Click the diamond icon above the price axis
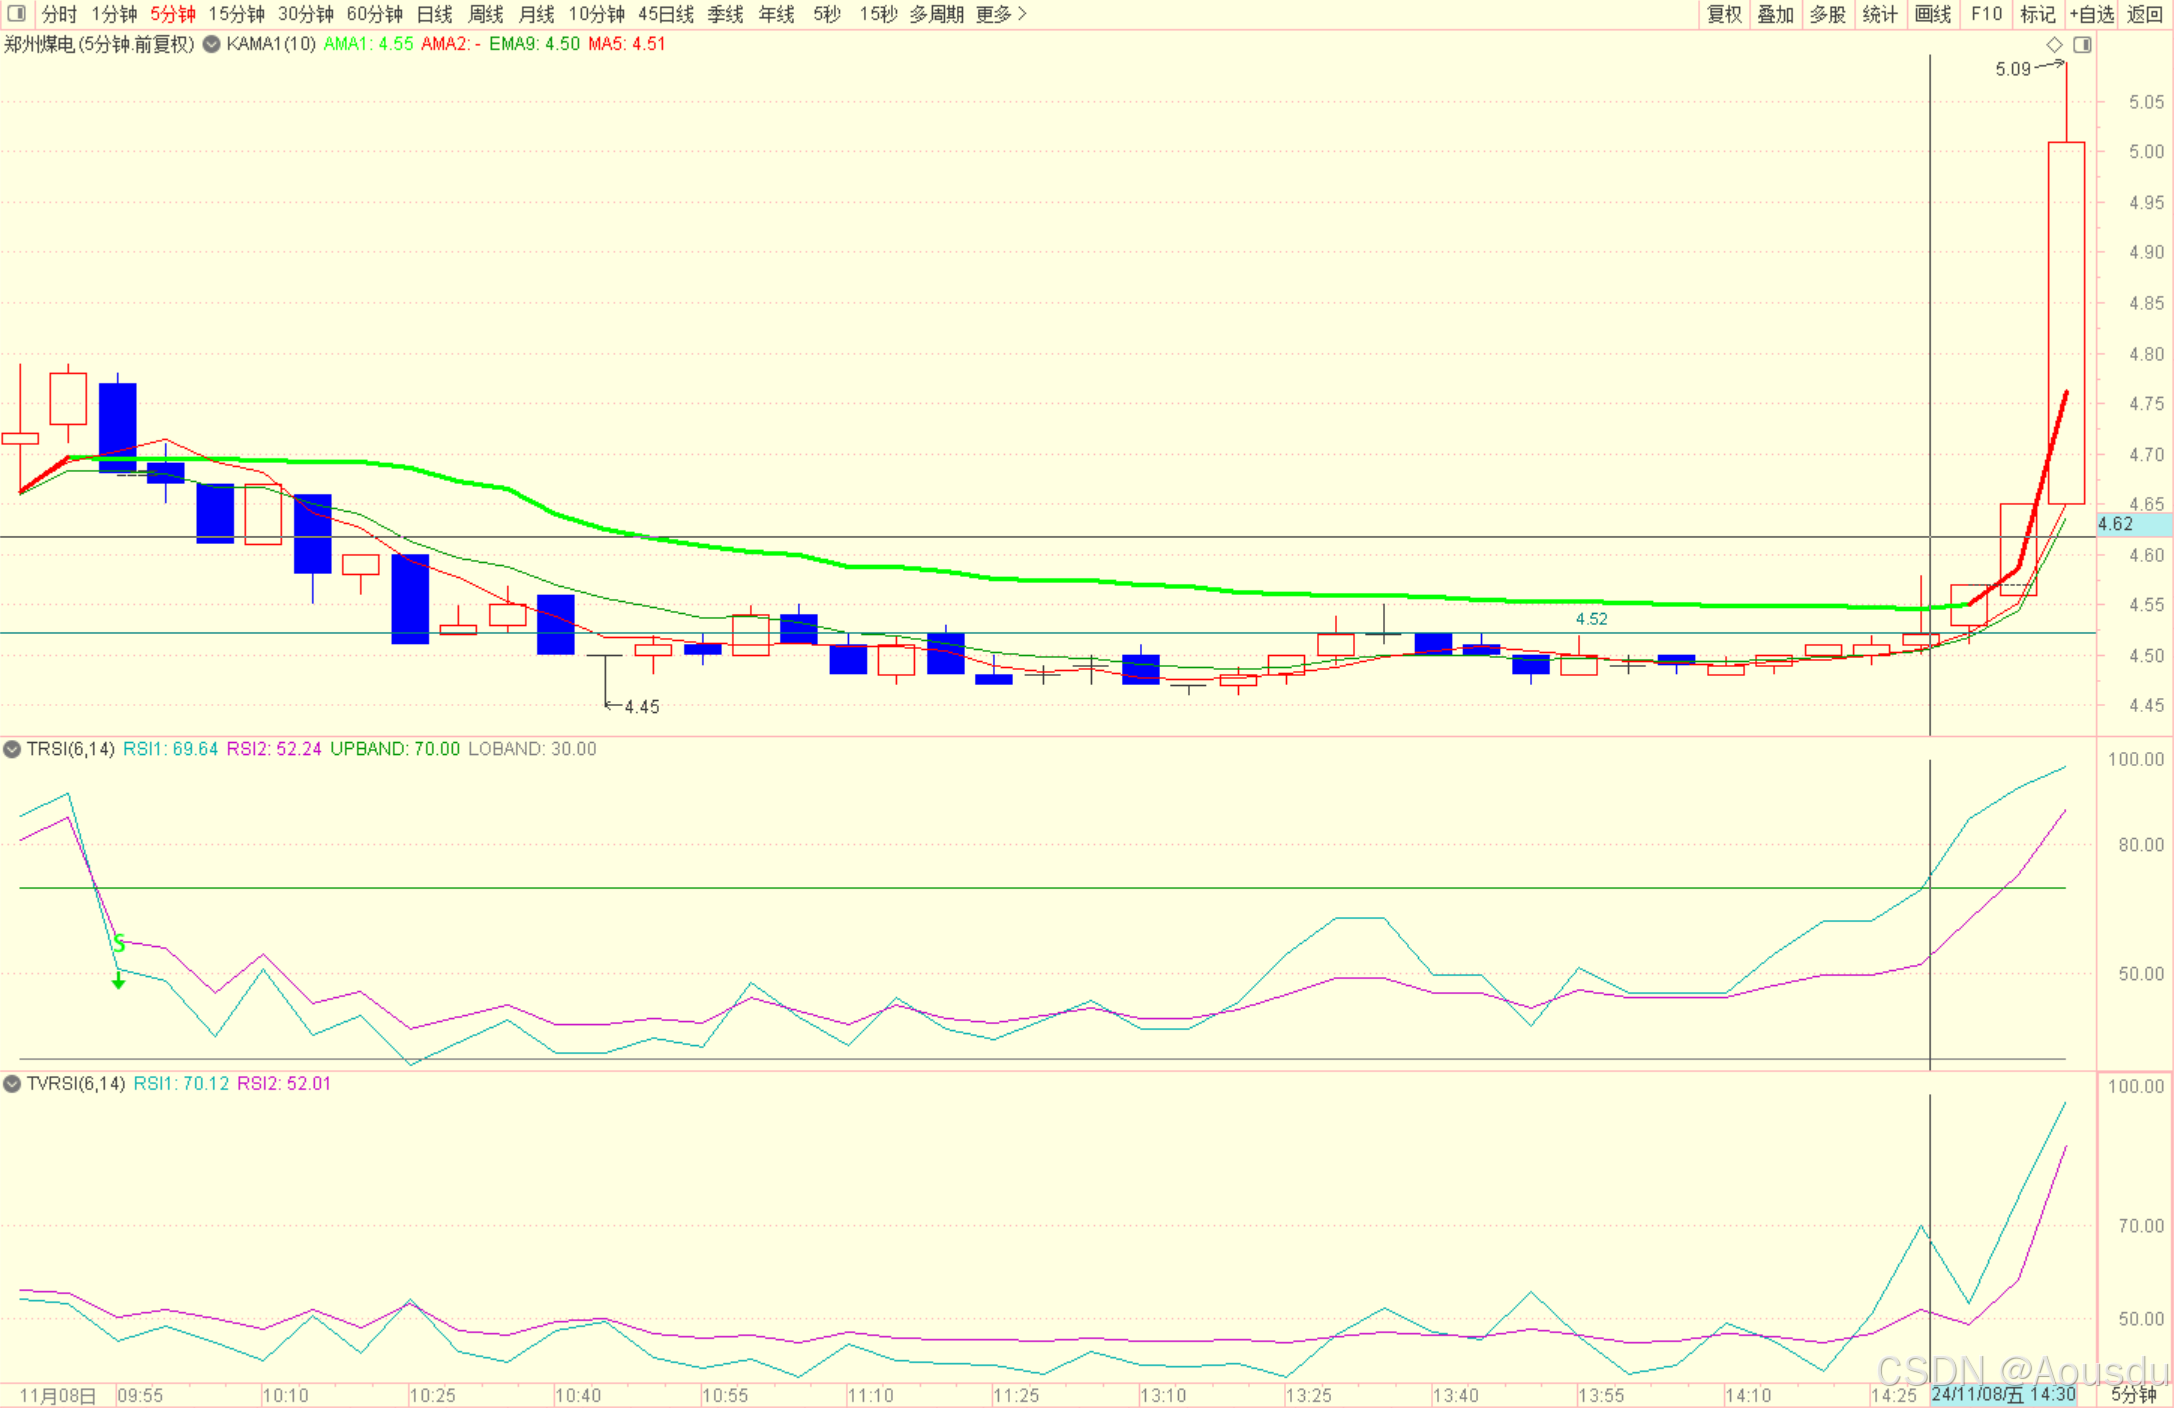This screenshot has width=2174, height=1408. (x=2054, y=45)
